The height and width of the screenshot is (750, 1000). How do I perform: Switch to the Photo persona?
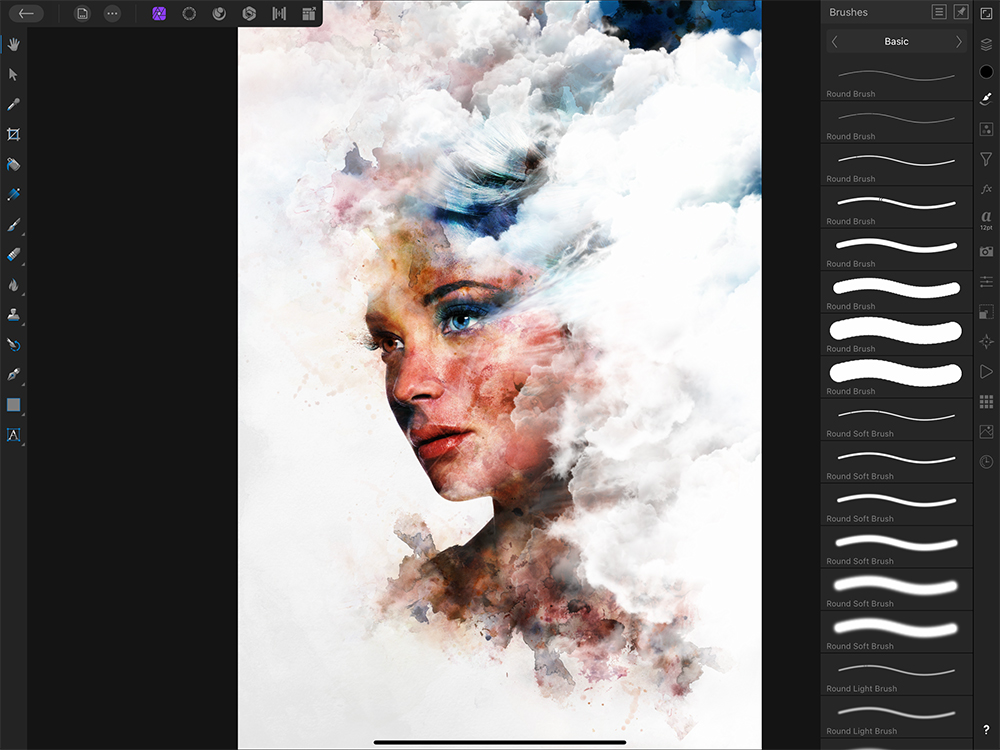pos(159,14)
